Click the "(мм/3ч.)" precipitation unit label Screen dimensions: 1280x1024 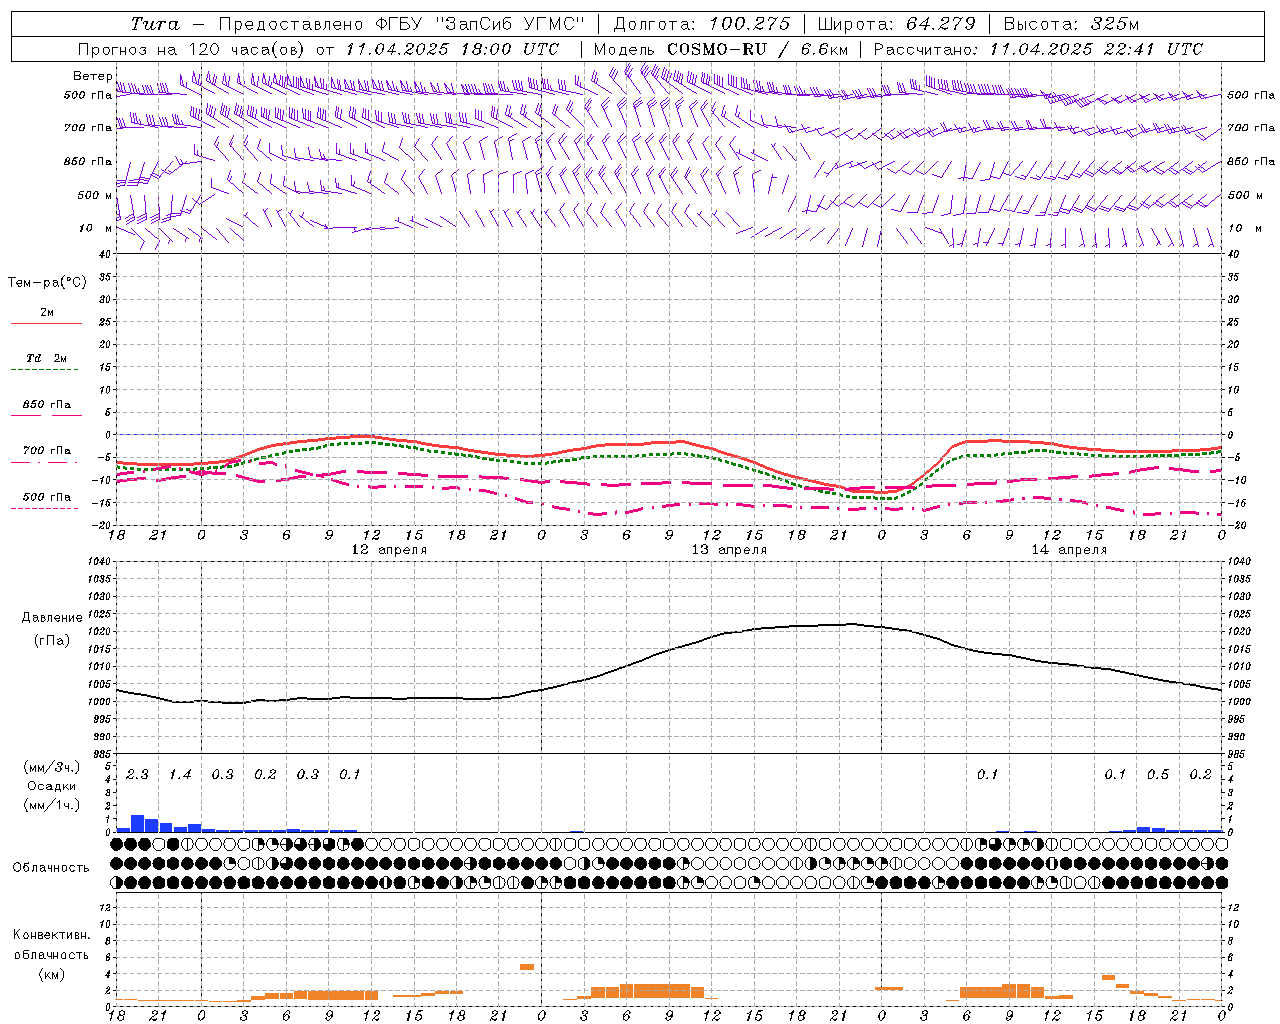click(x=52, y=767)
